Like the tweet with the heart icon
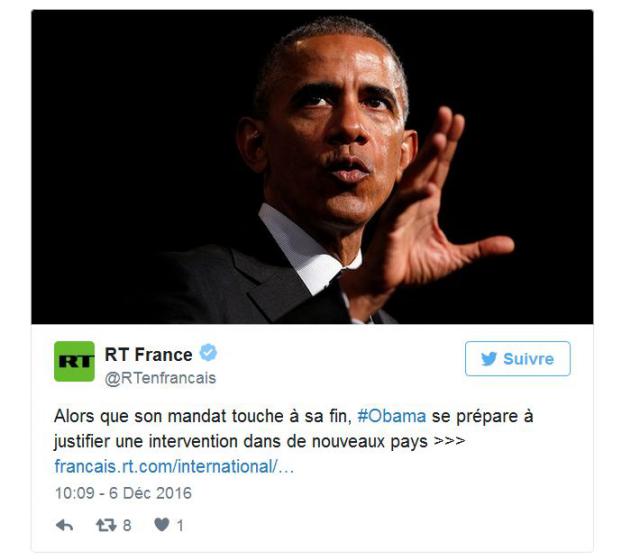 (x=162, y=525)
